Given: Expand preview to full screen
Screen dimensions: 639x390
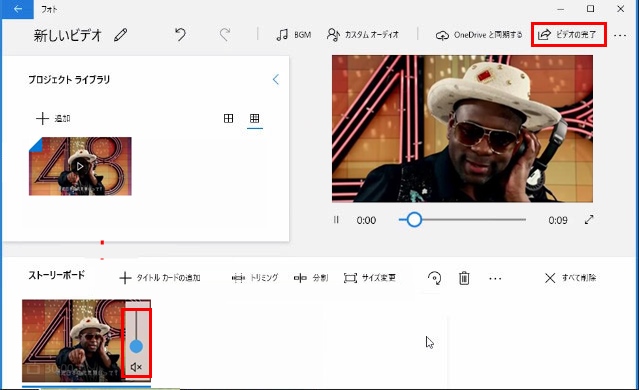Looking at the screenshot, I should pos(589,220).
